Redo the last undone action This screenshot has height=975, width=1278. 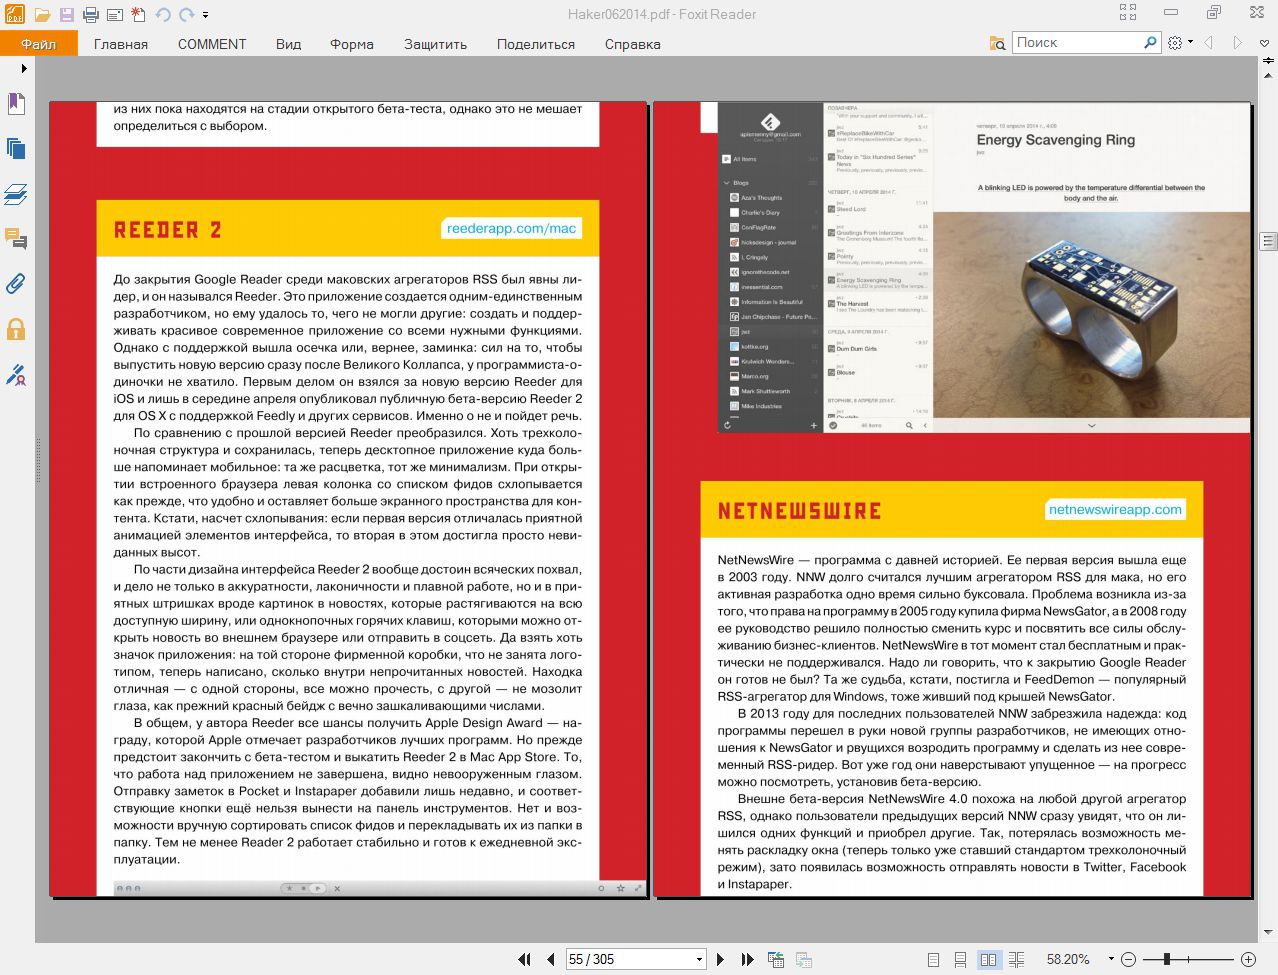pyautogui.click(x=187, y=14)
